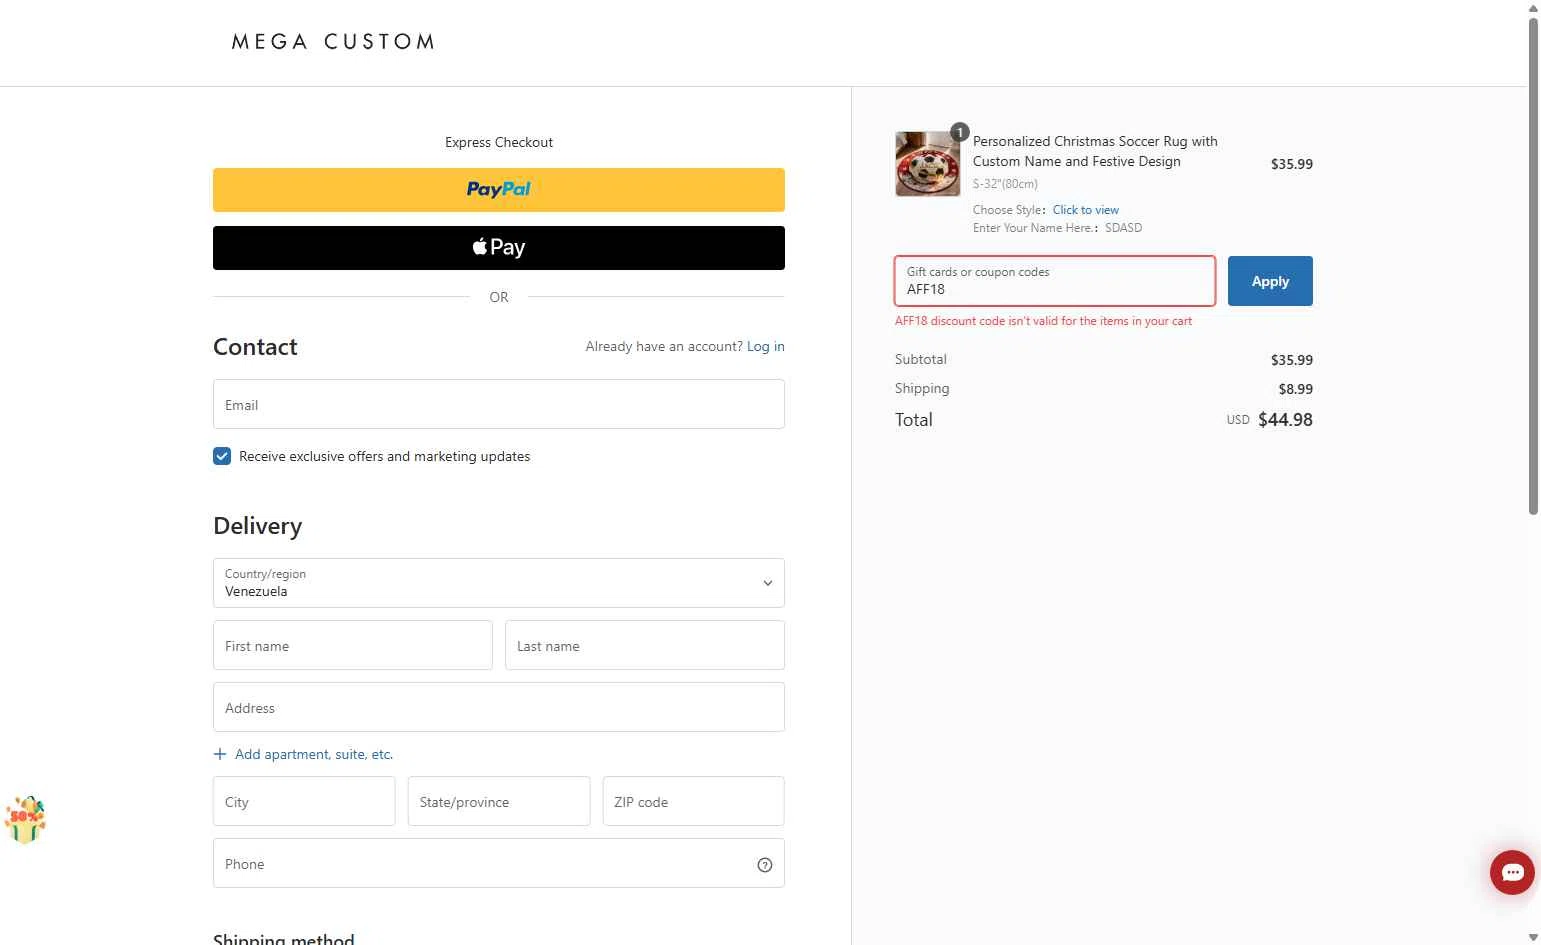
Task: Click the gift card or coupon code field
Action: coord(1055,281)
